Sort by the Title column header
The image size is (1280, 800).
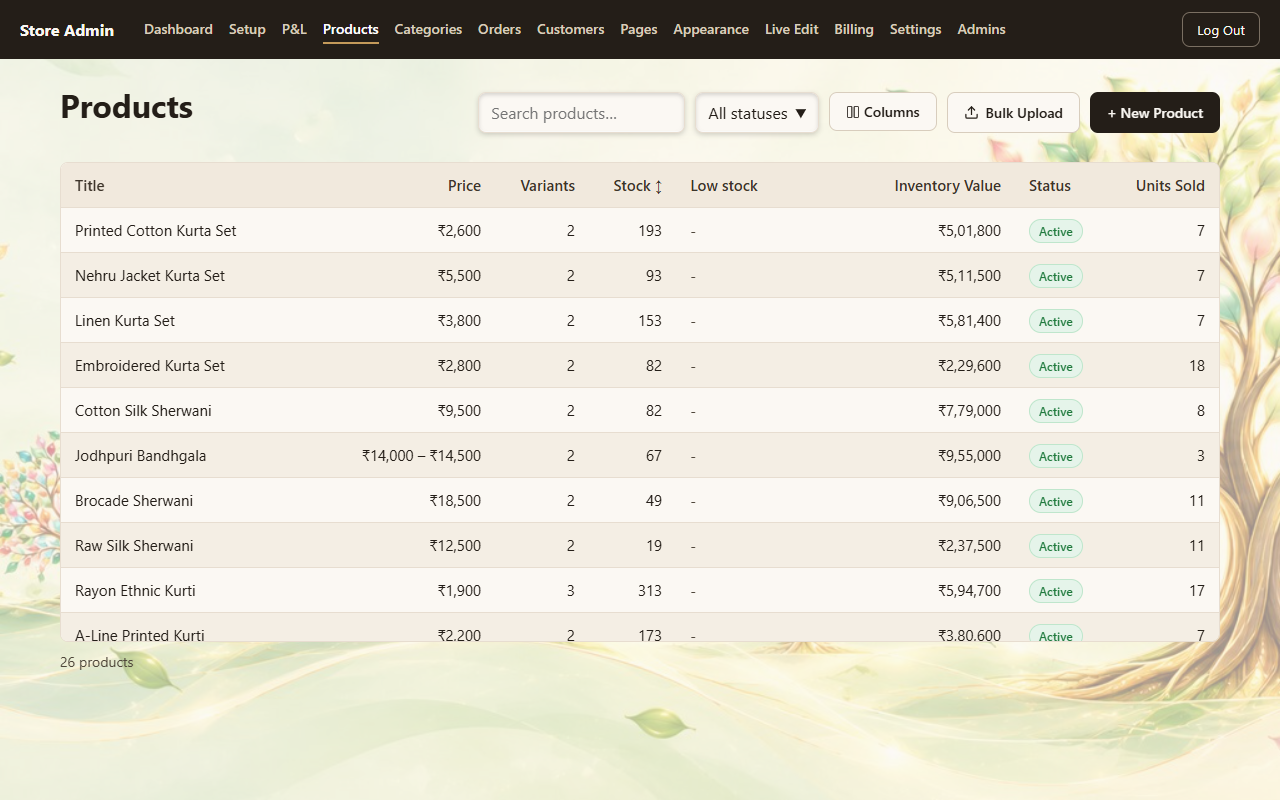(90, 185)
